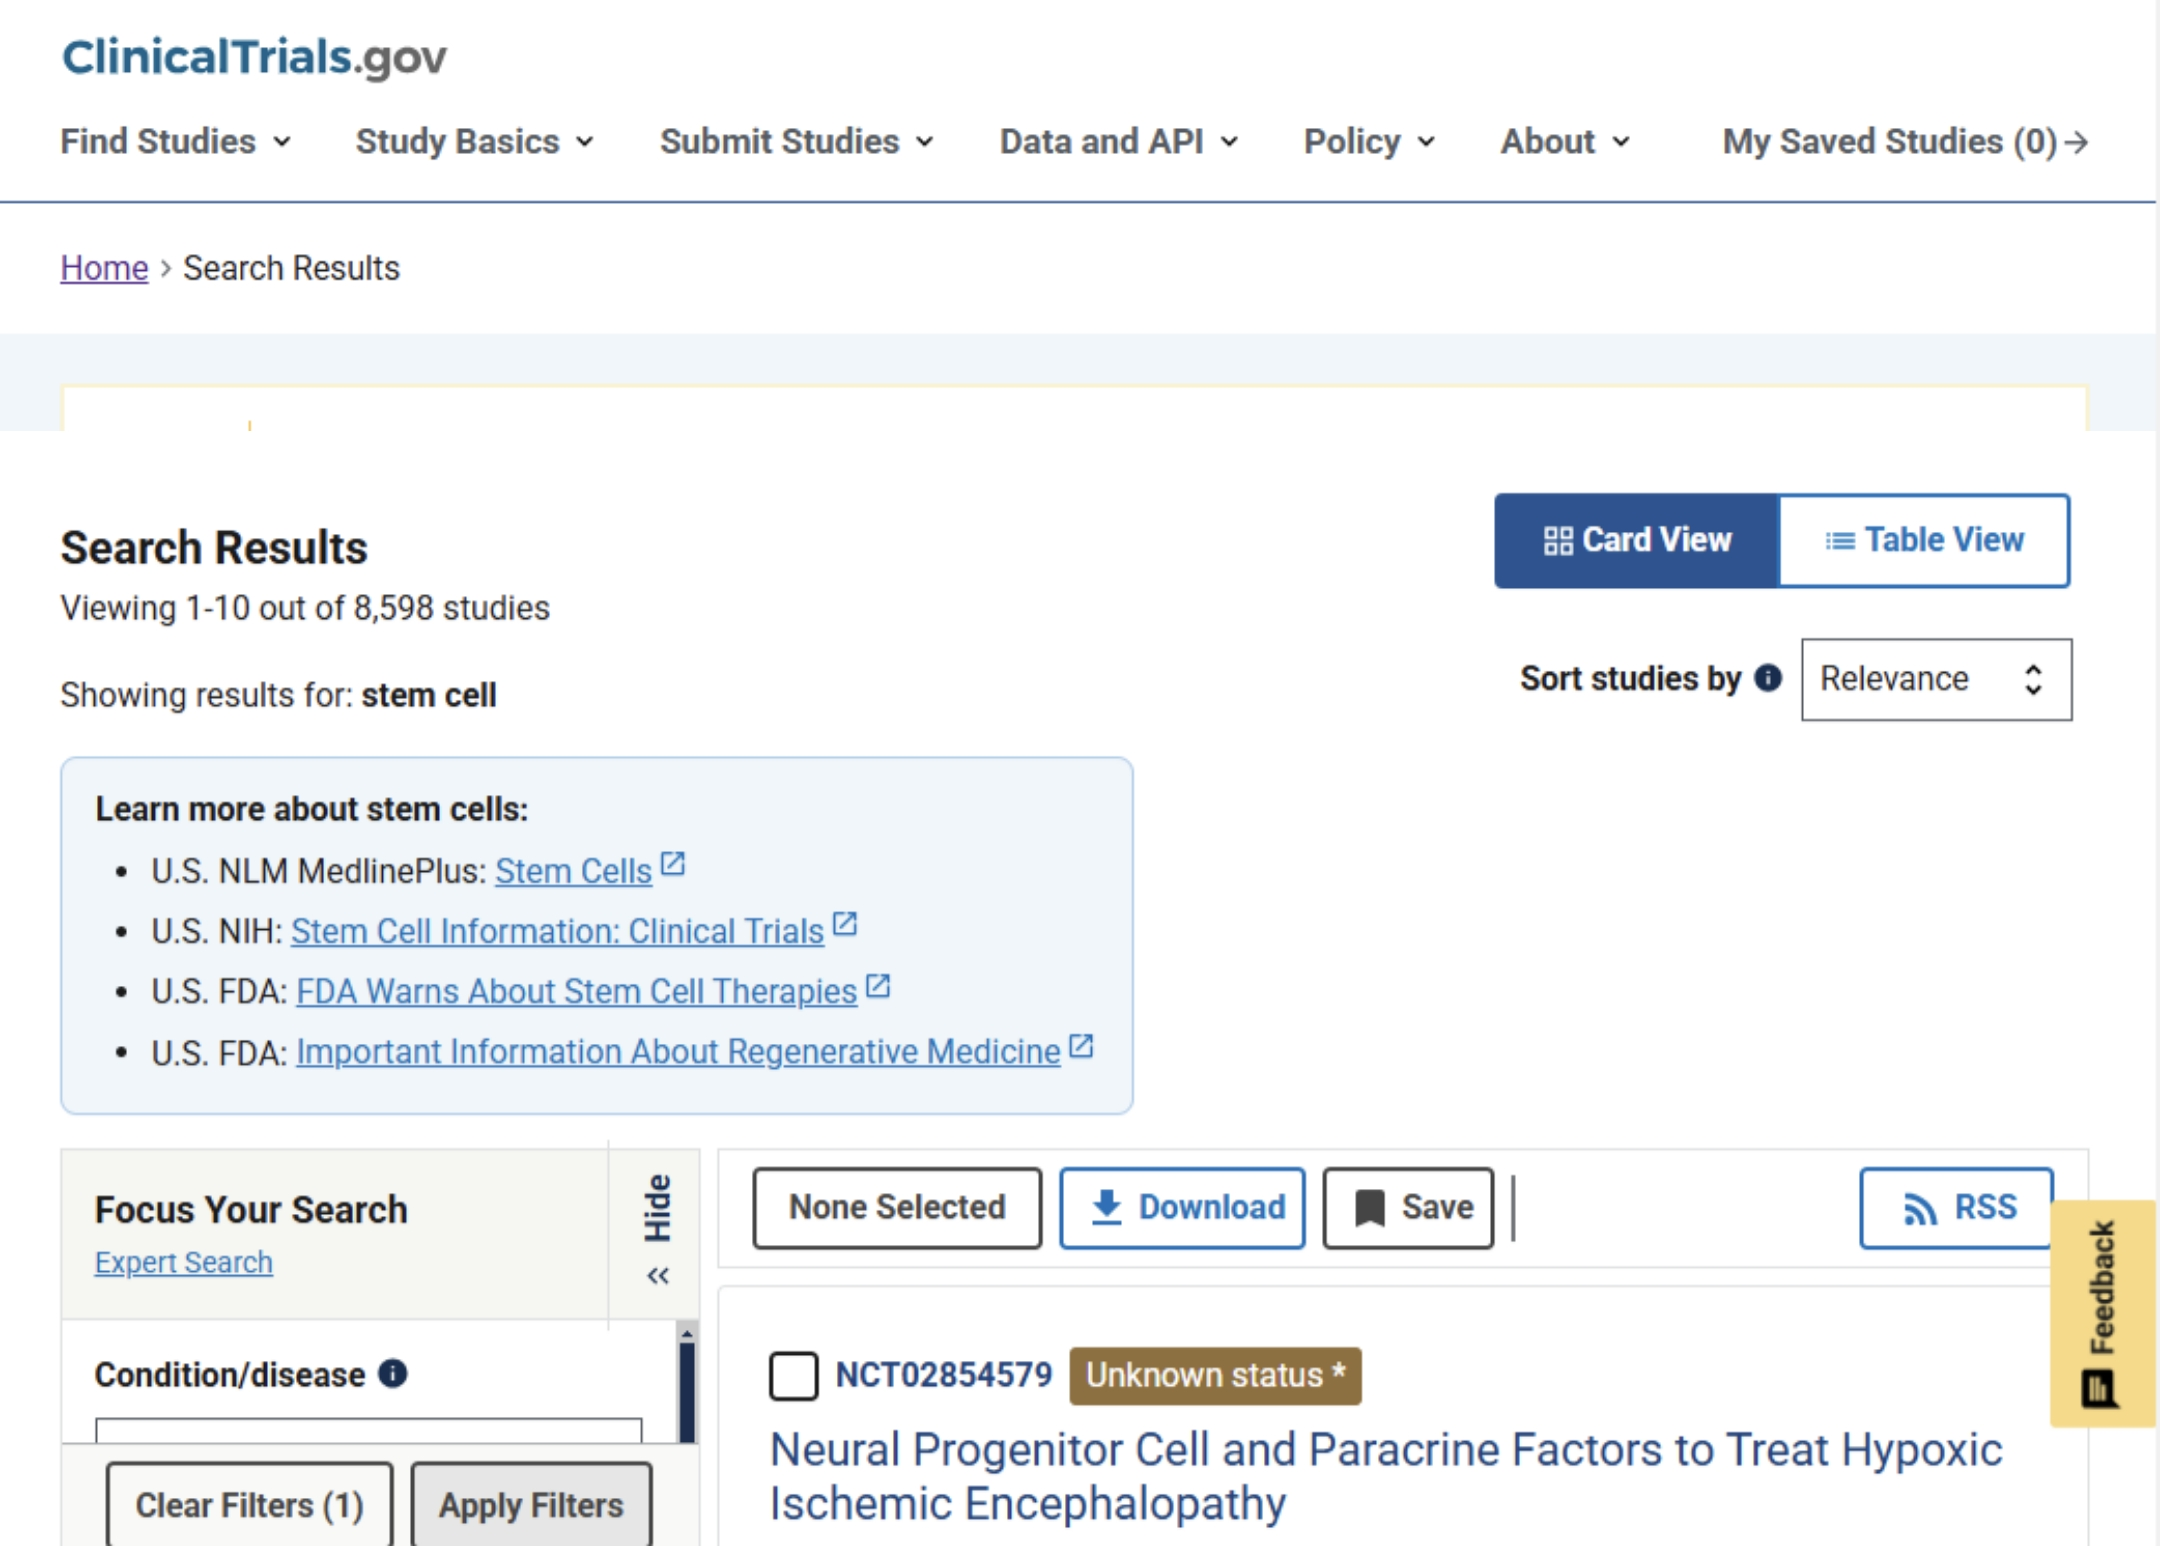2160x1546 pixels.
Task: Expand the Find Studies menu
Action: click(175, 141)
